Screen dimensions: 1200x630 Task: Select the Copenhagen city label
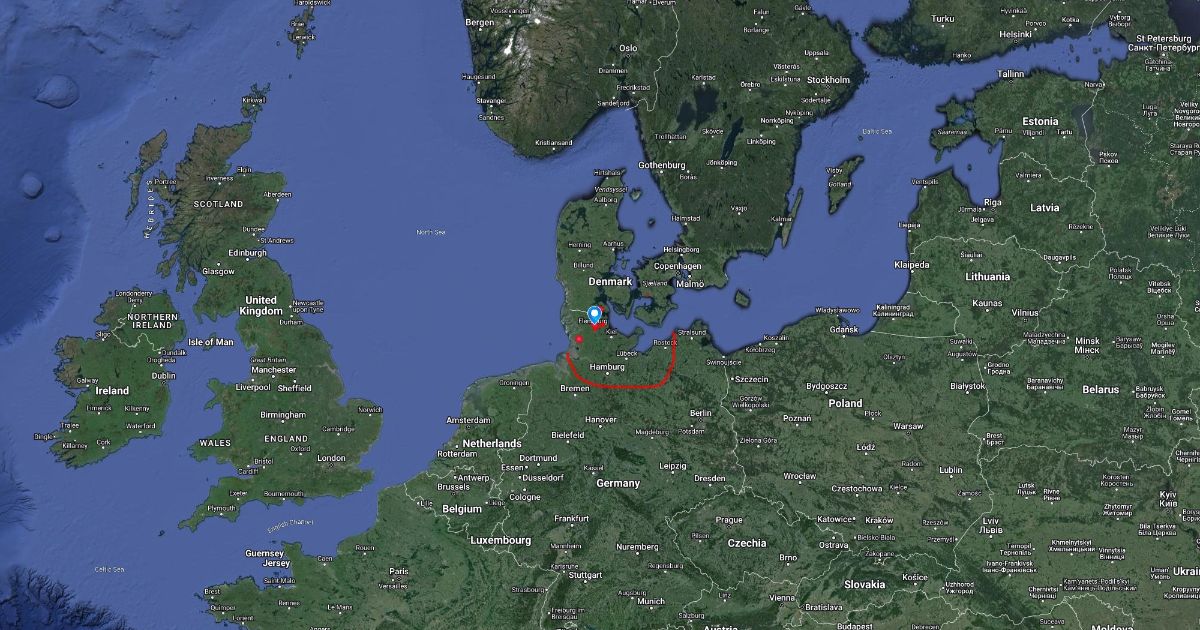coord(677,267)
